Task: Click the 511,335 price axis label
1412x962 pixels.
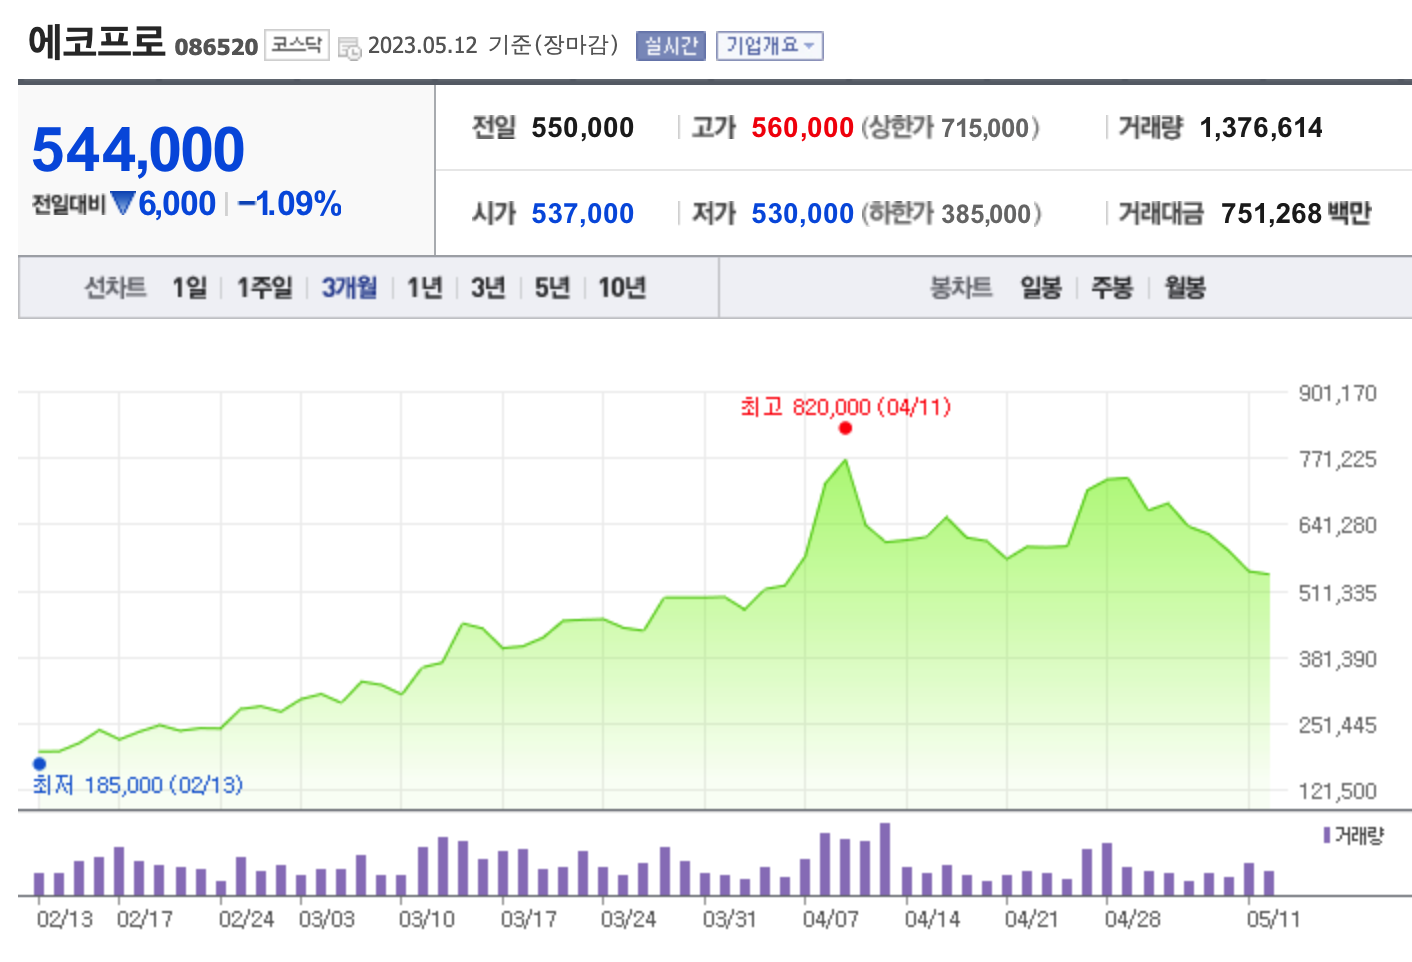Action: [x=1338, y=593]
